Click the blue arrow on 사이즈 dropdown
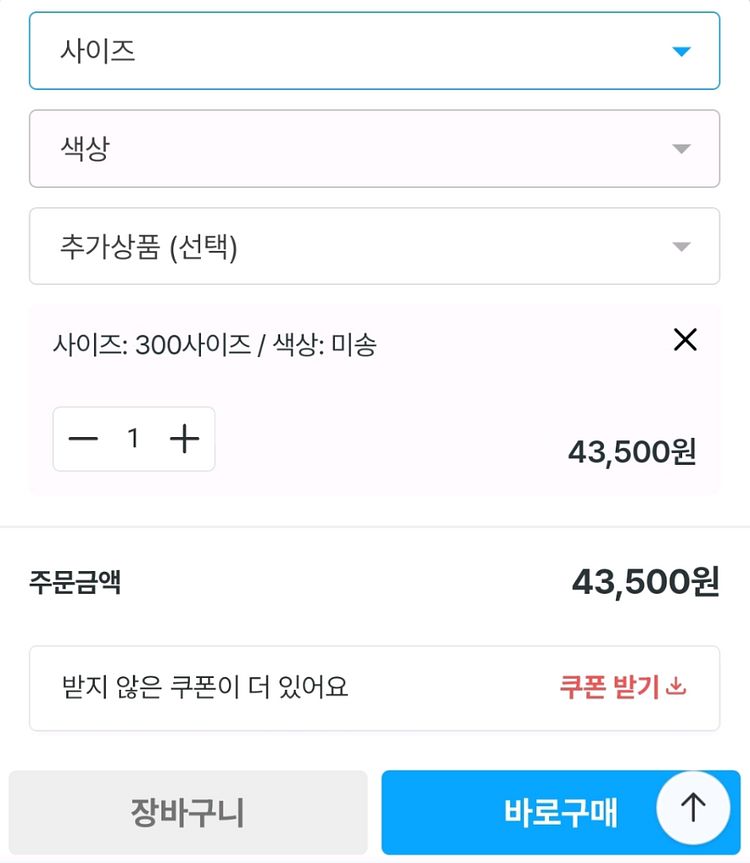Screen dimensions: 750x863 click(x=681, y=51)
